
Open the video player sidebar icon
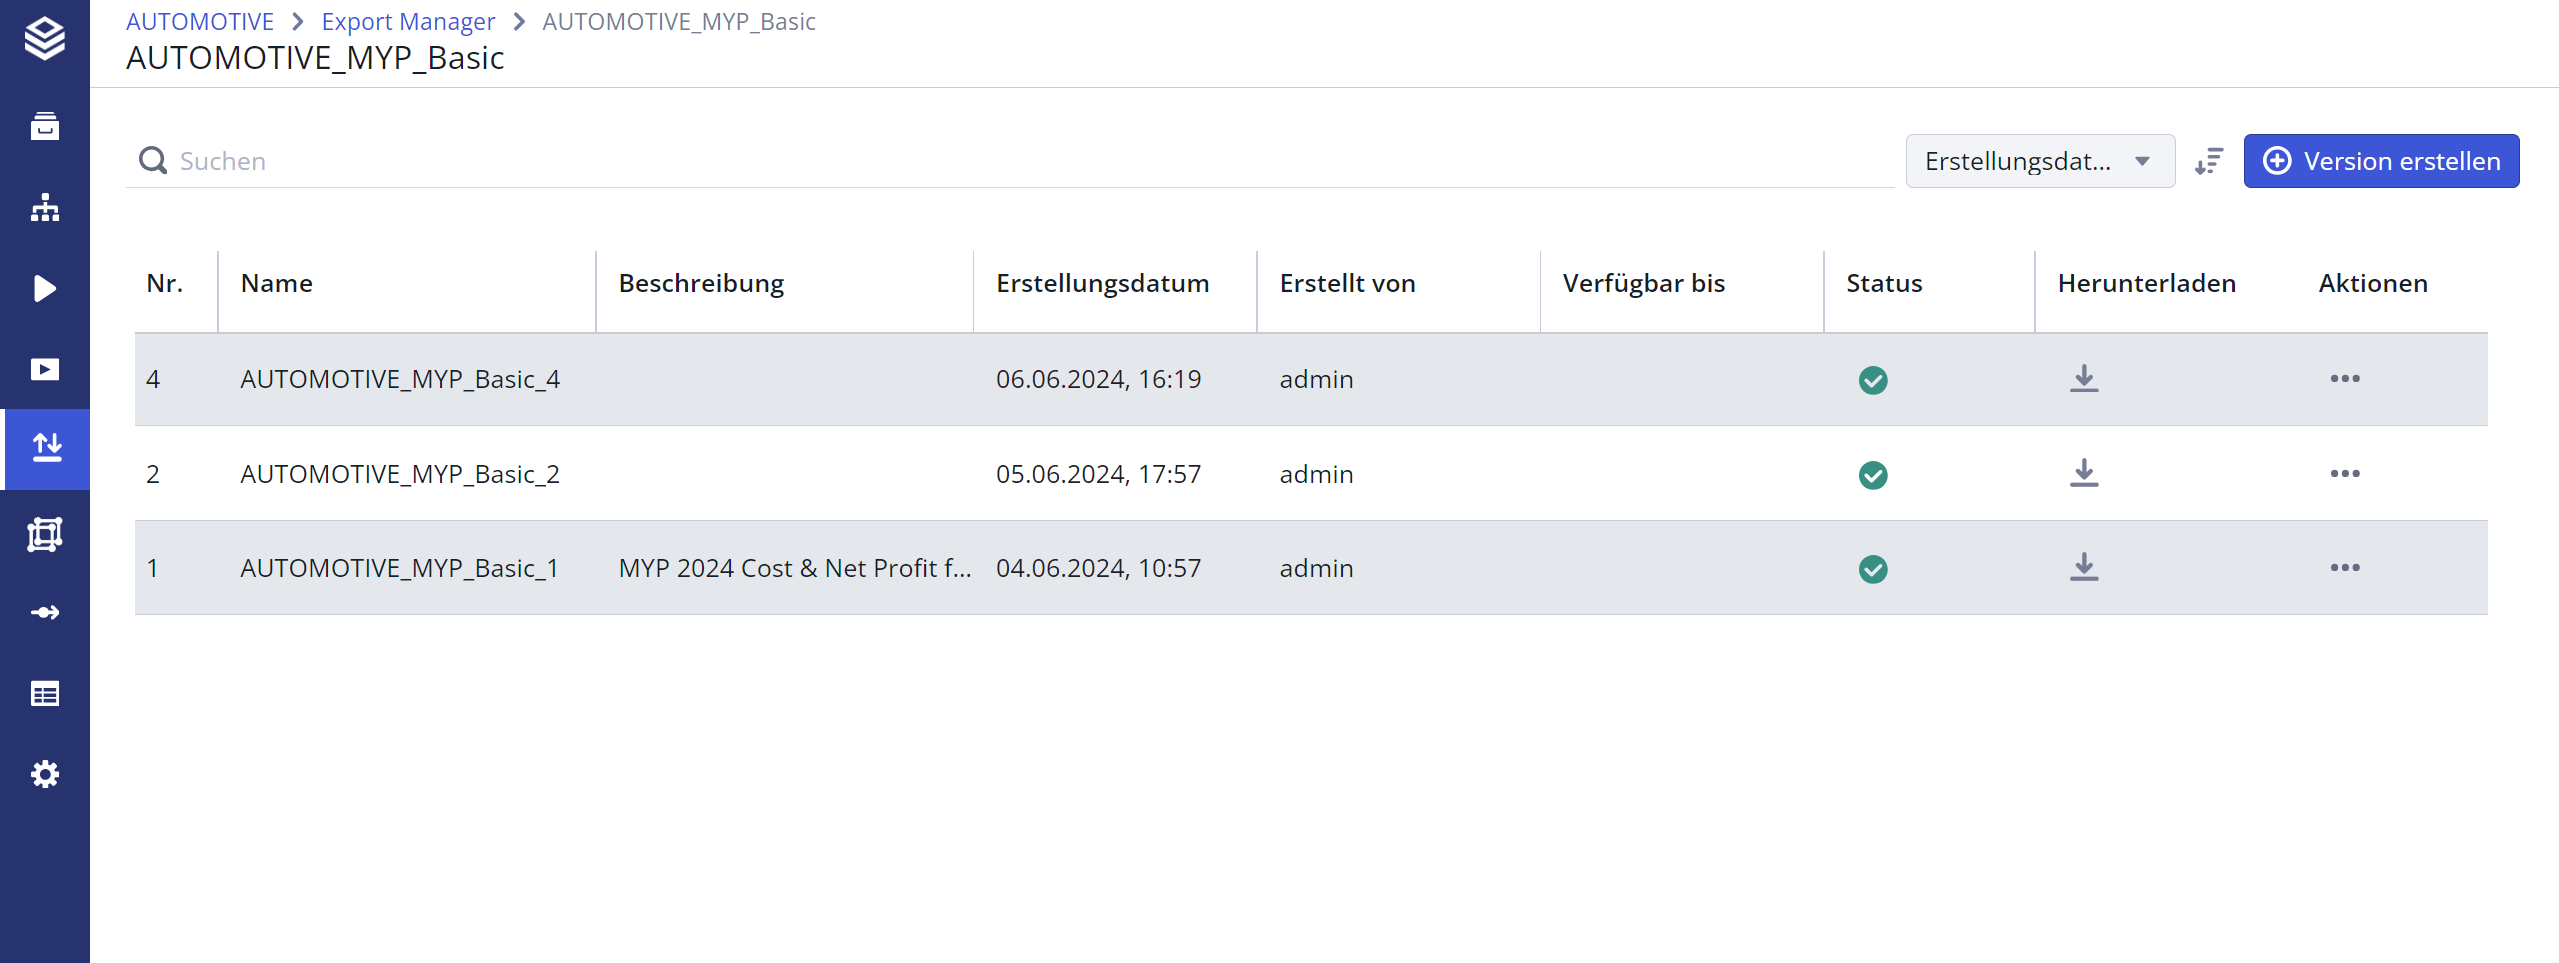coord(45,370)
